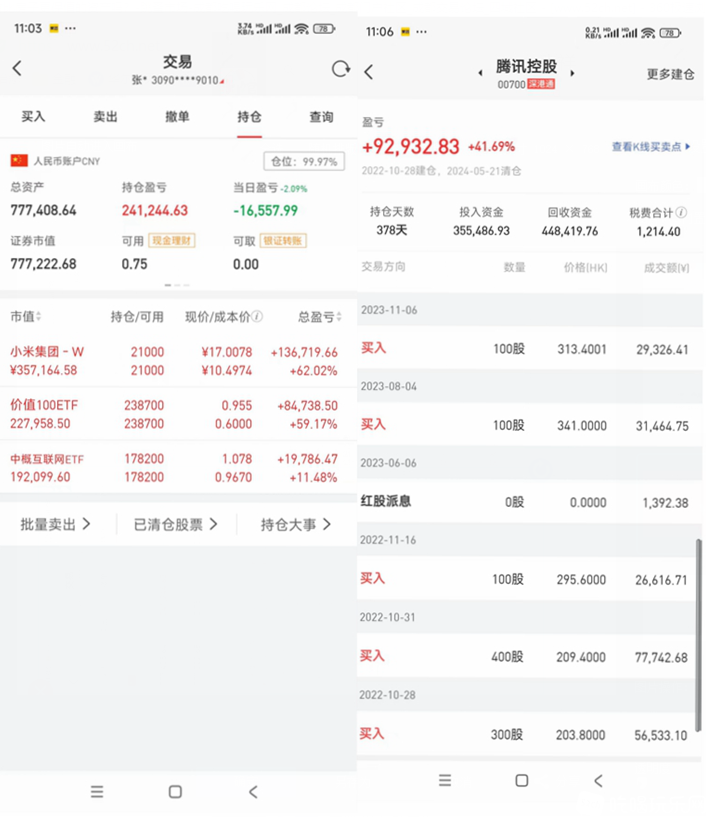Select 2022-10-28 买入 300股 row
Viewport: 706px width, 817px height.
coord(529,734)
